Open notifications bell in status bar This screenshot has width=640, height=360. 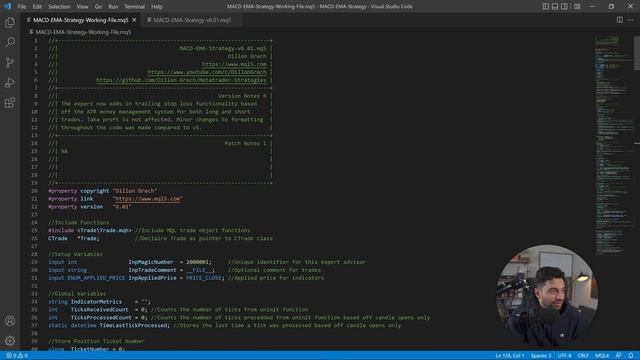[631, 356]
